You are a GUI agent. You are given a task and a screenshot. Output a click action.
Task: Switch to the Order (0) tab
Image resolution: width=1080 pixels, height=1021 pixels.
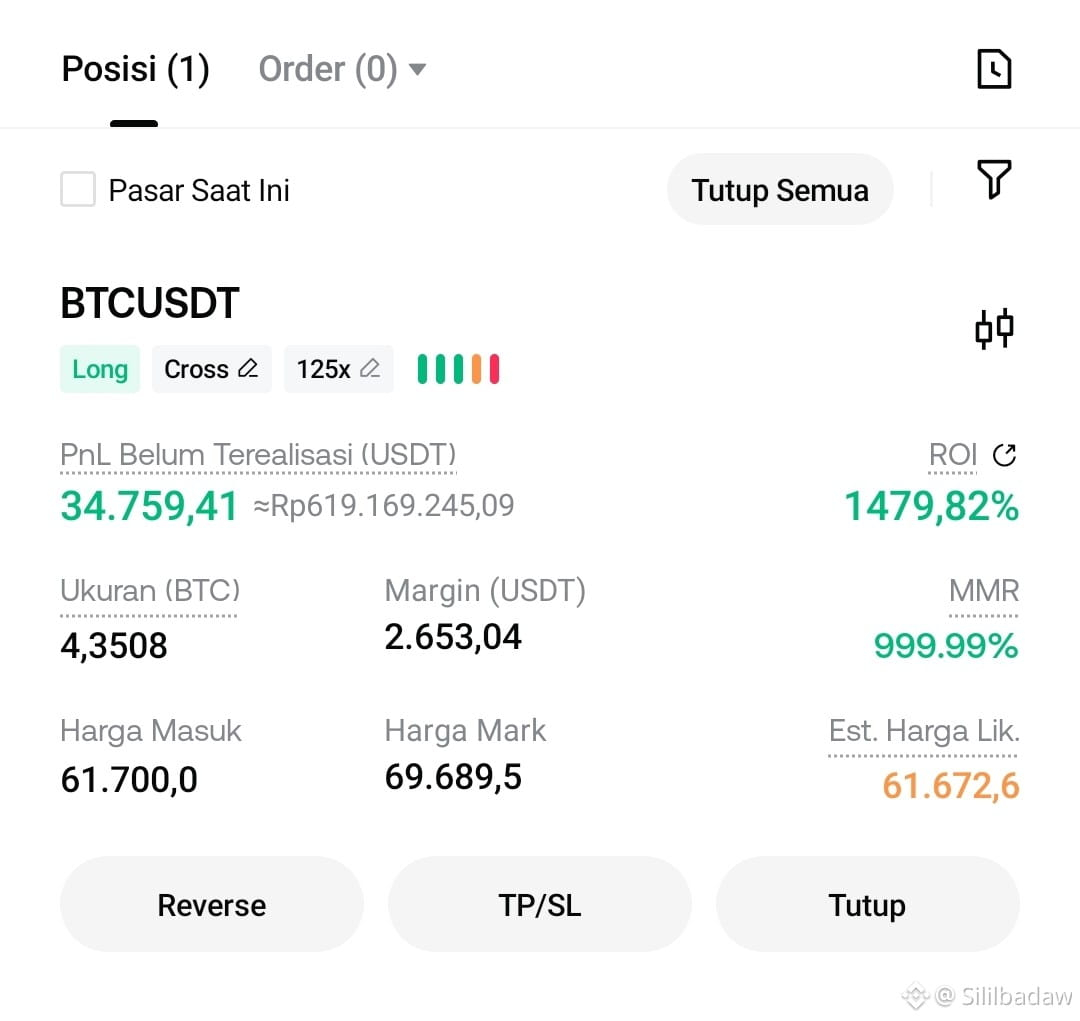coord(328,69)
